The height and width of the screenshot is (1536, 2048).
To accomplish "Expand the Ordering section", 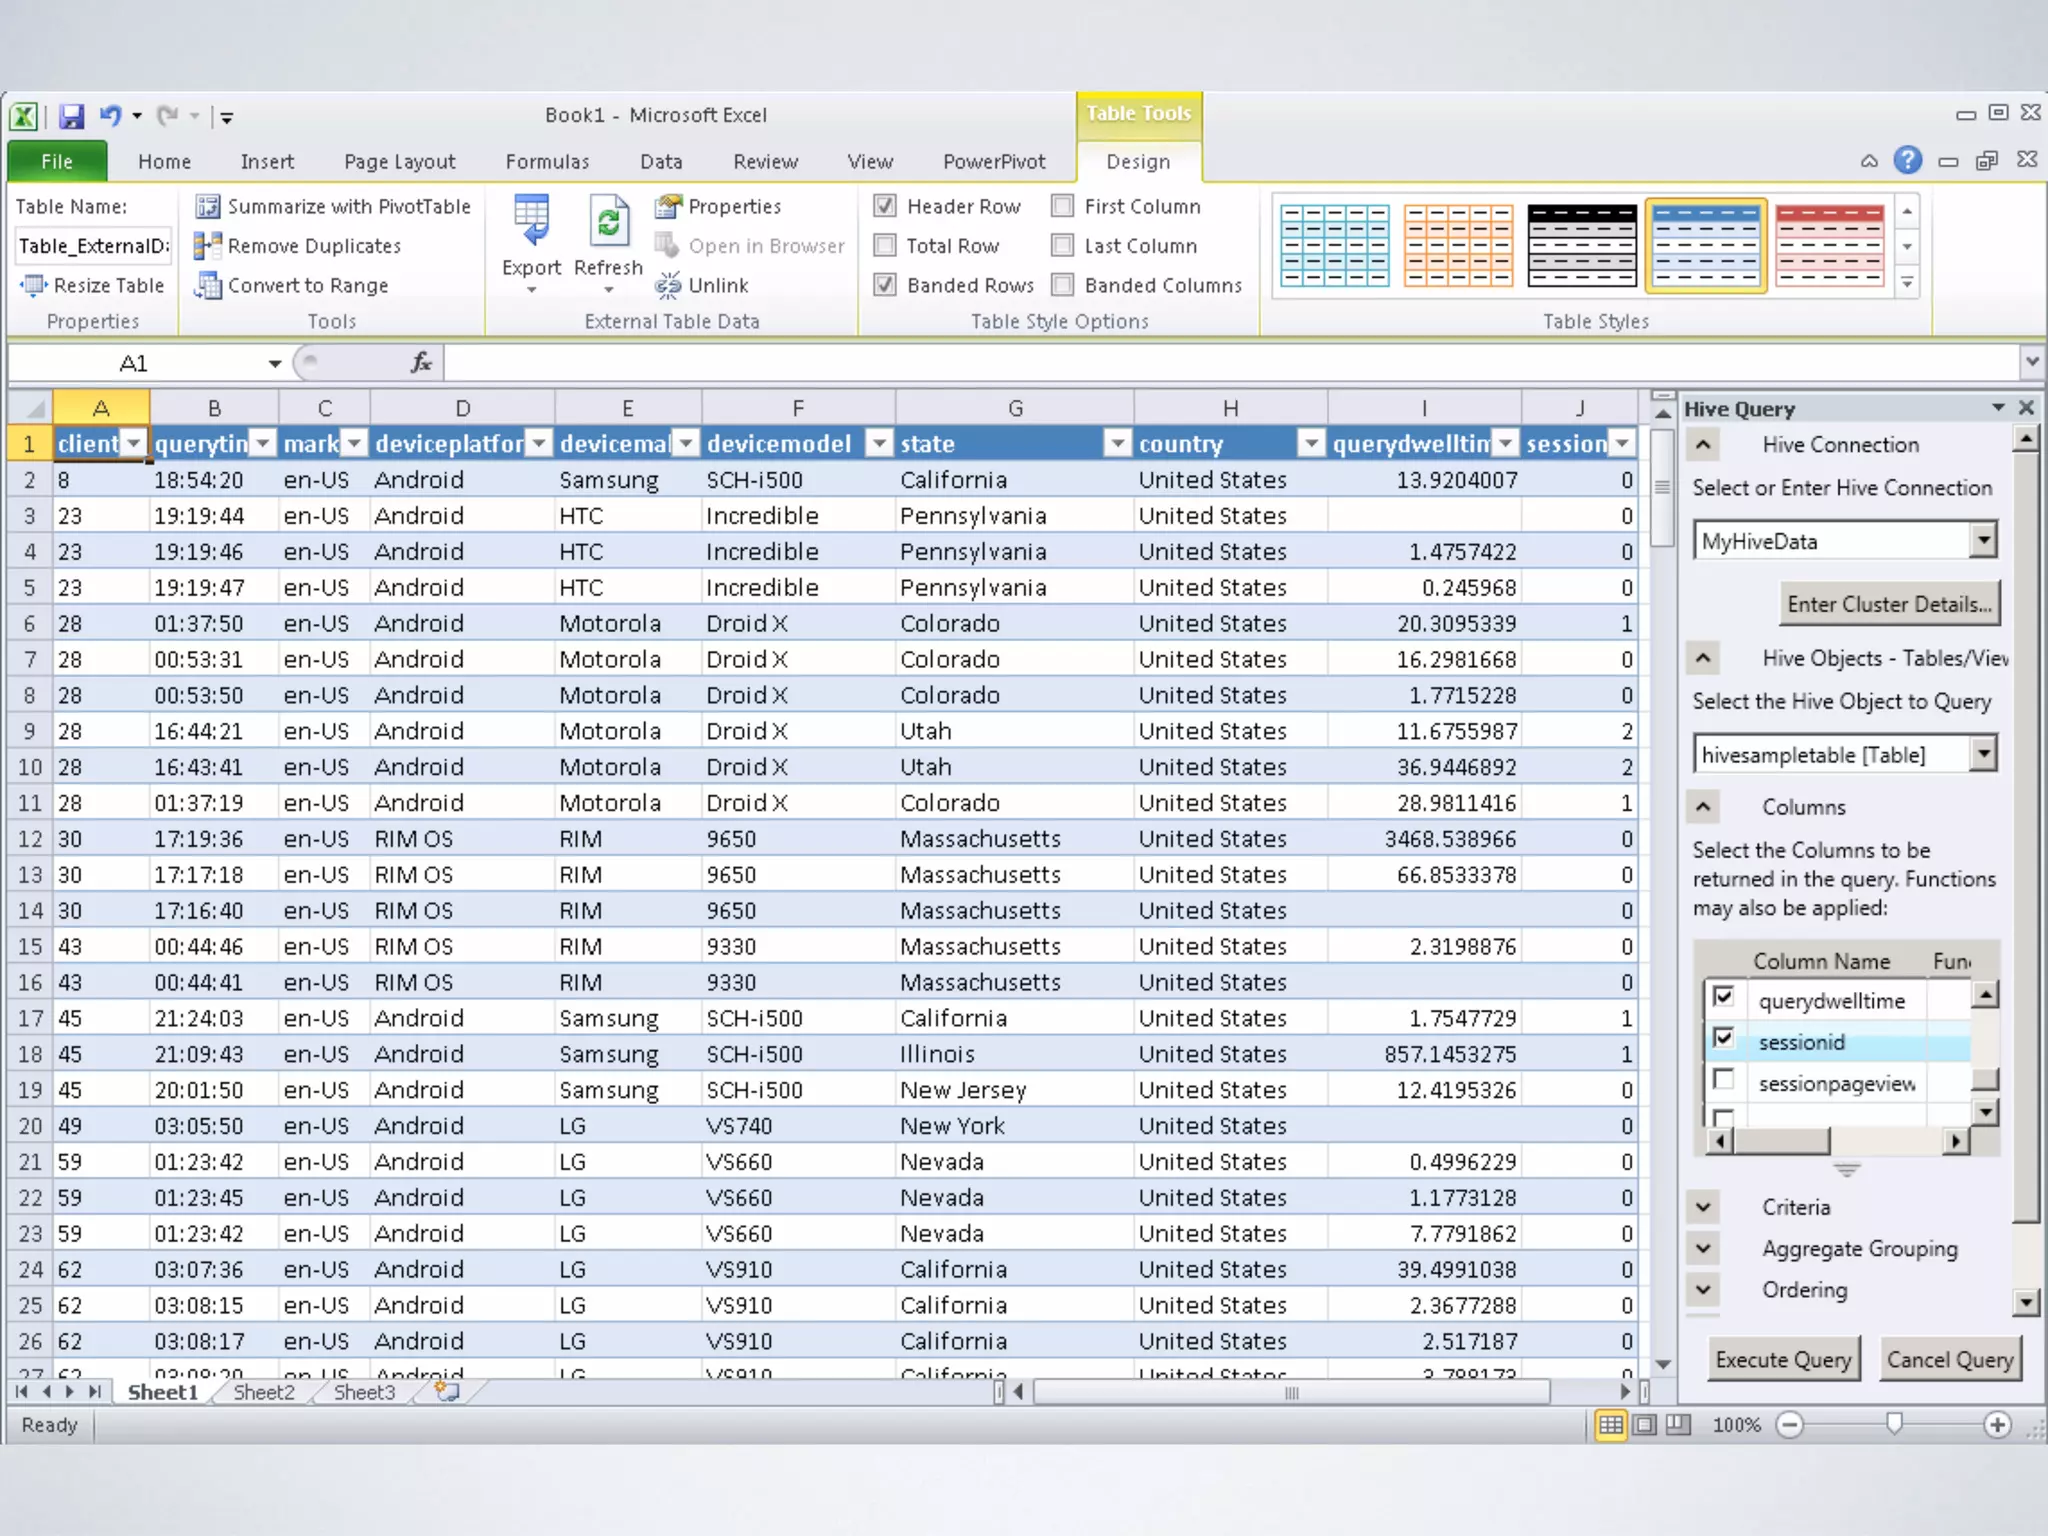I will point(1703,1290).
